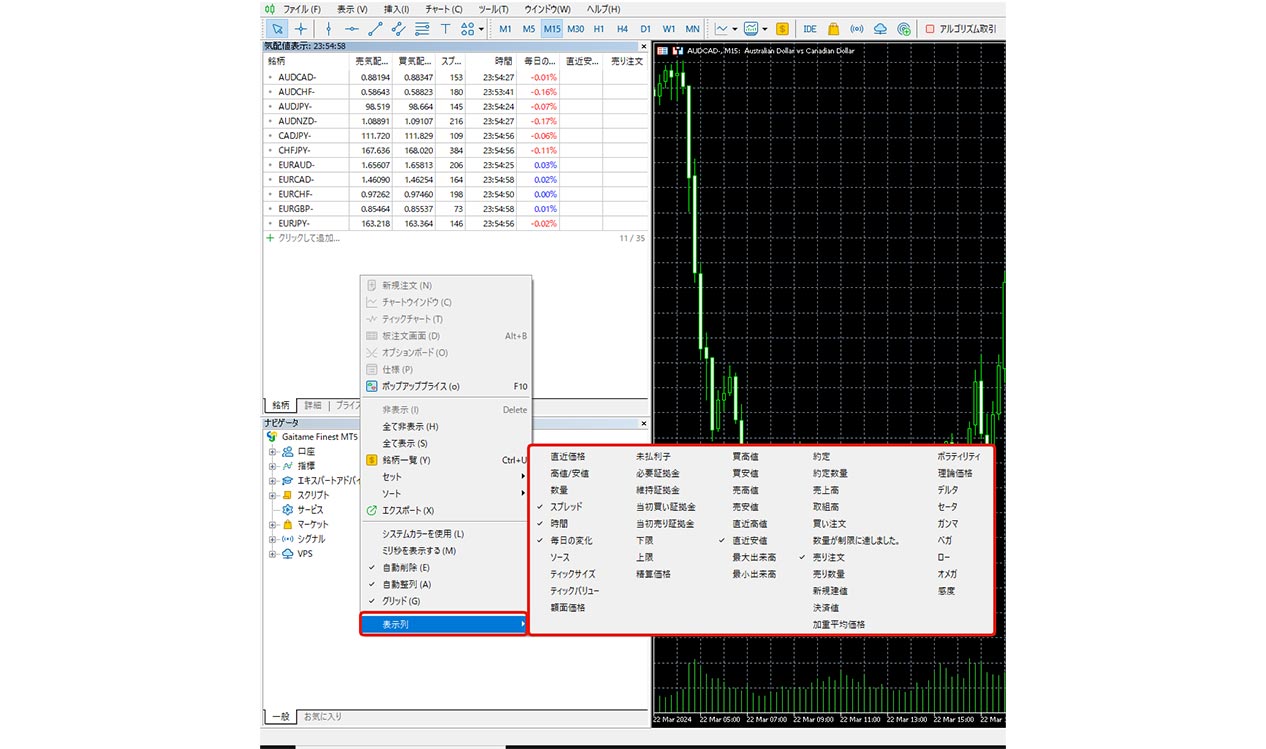Screen dimensions: 1266x749
Task: Open the ファイル (F) menu
Action: pos(302,9)
